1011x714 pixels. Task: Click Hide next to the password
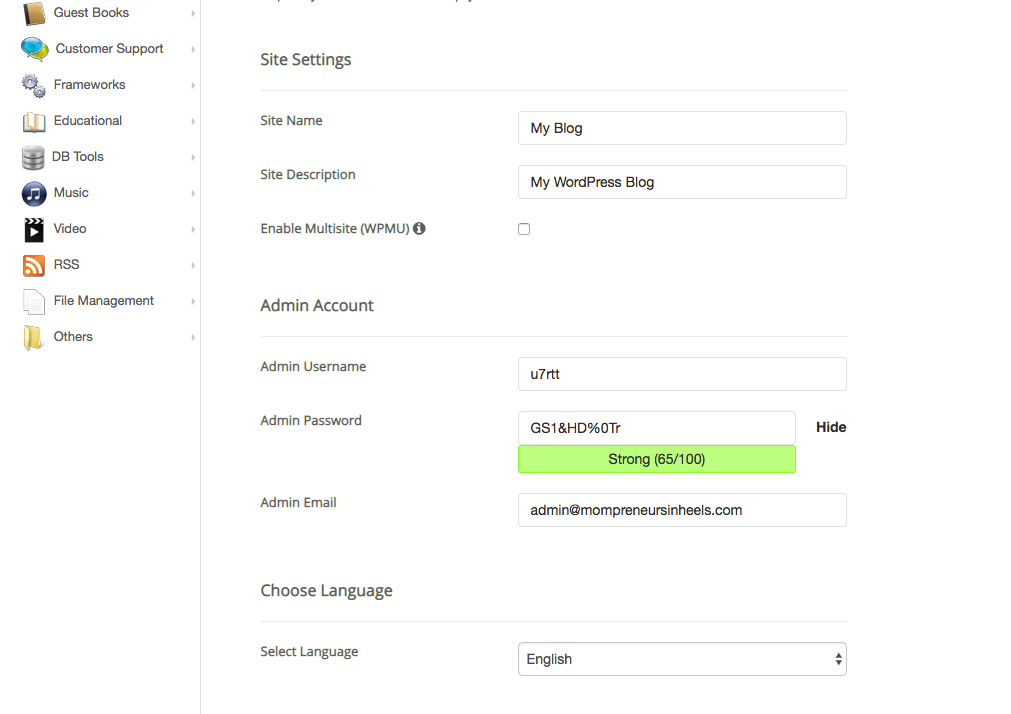click(x=831, y=427)
